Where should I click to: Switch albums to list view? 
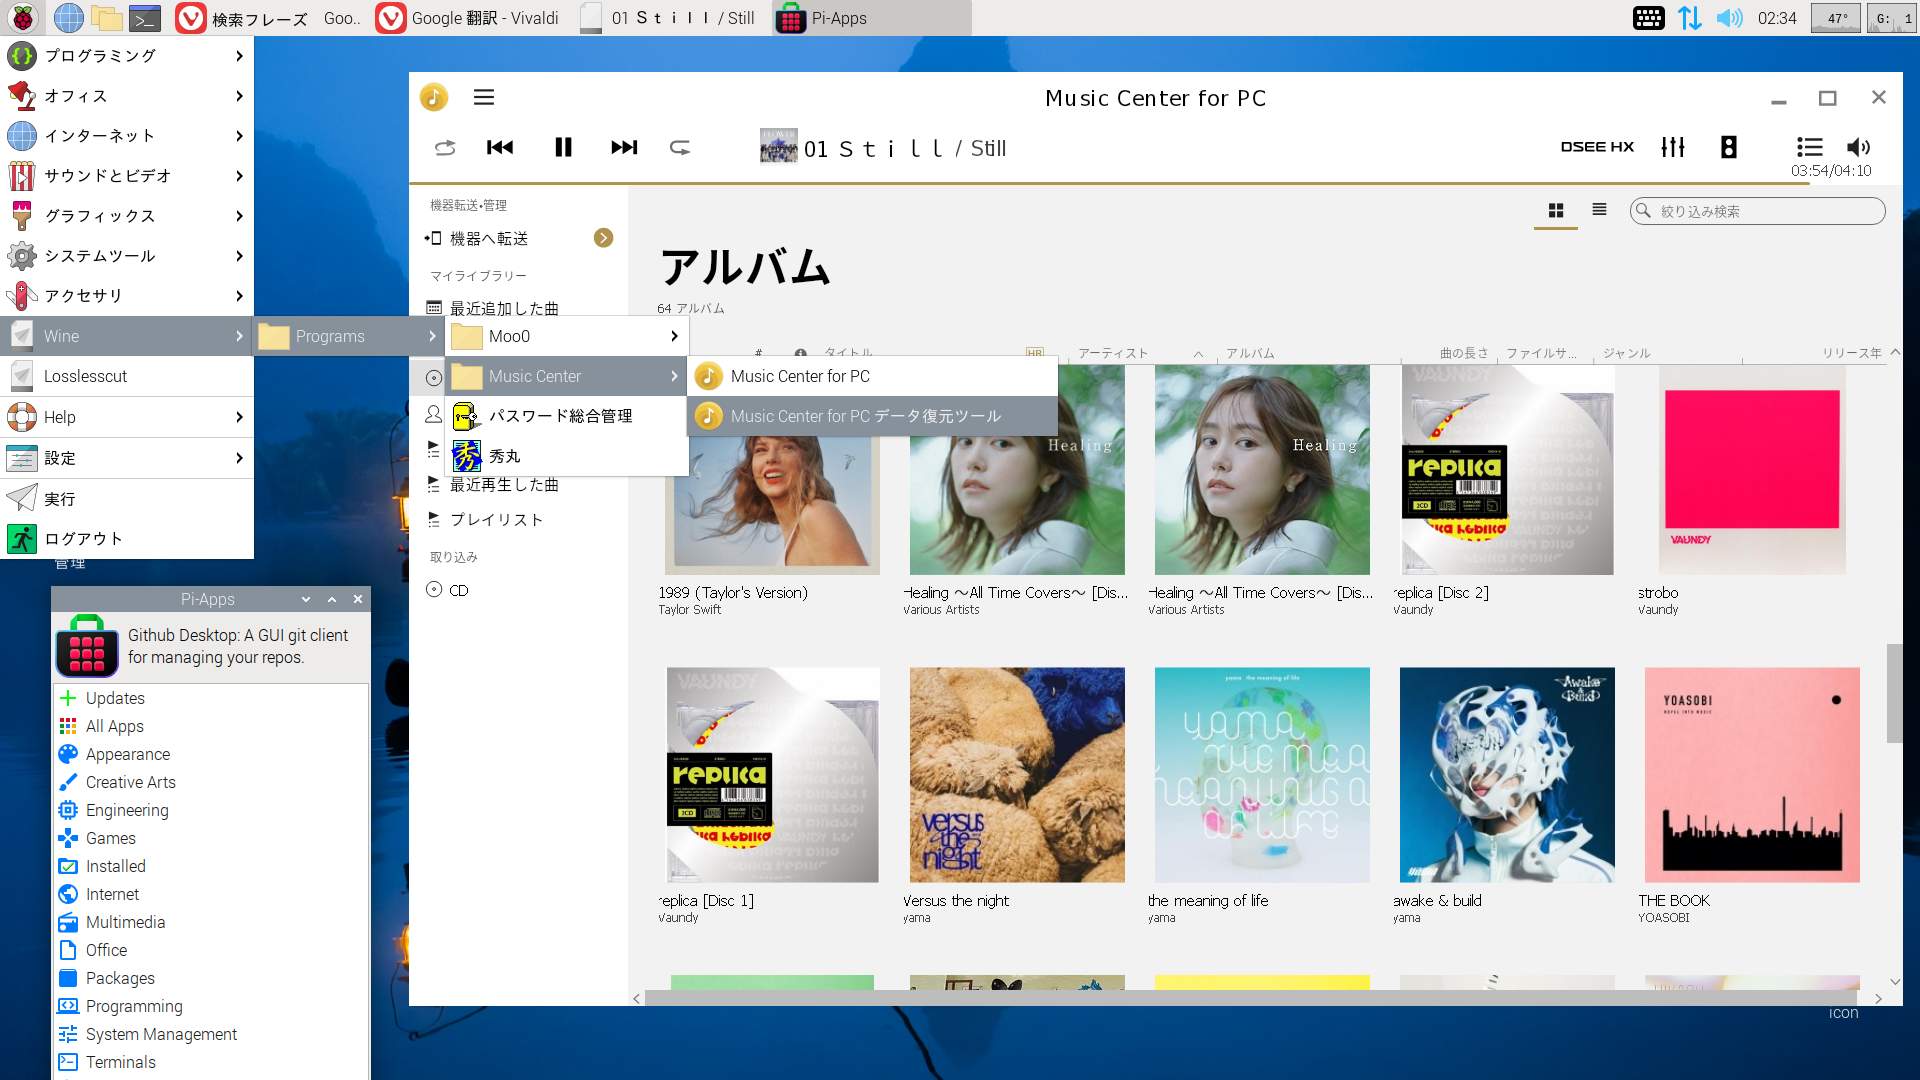1600,210
